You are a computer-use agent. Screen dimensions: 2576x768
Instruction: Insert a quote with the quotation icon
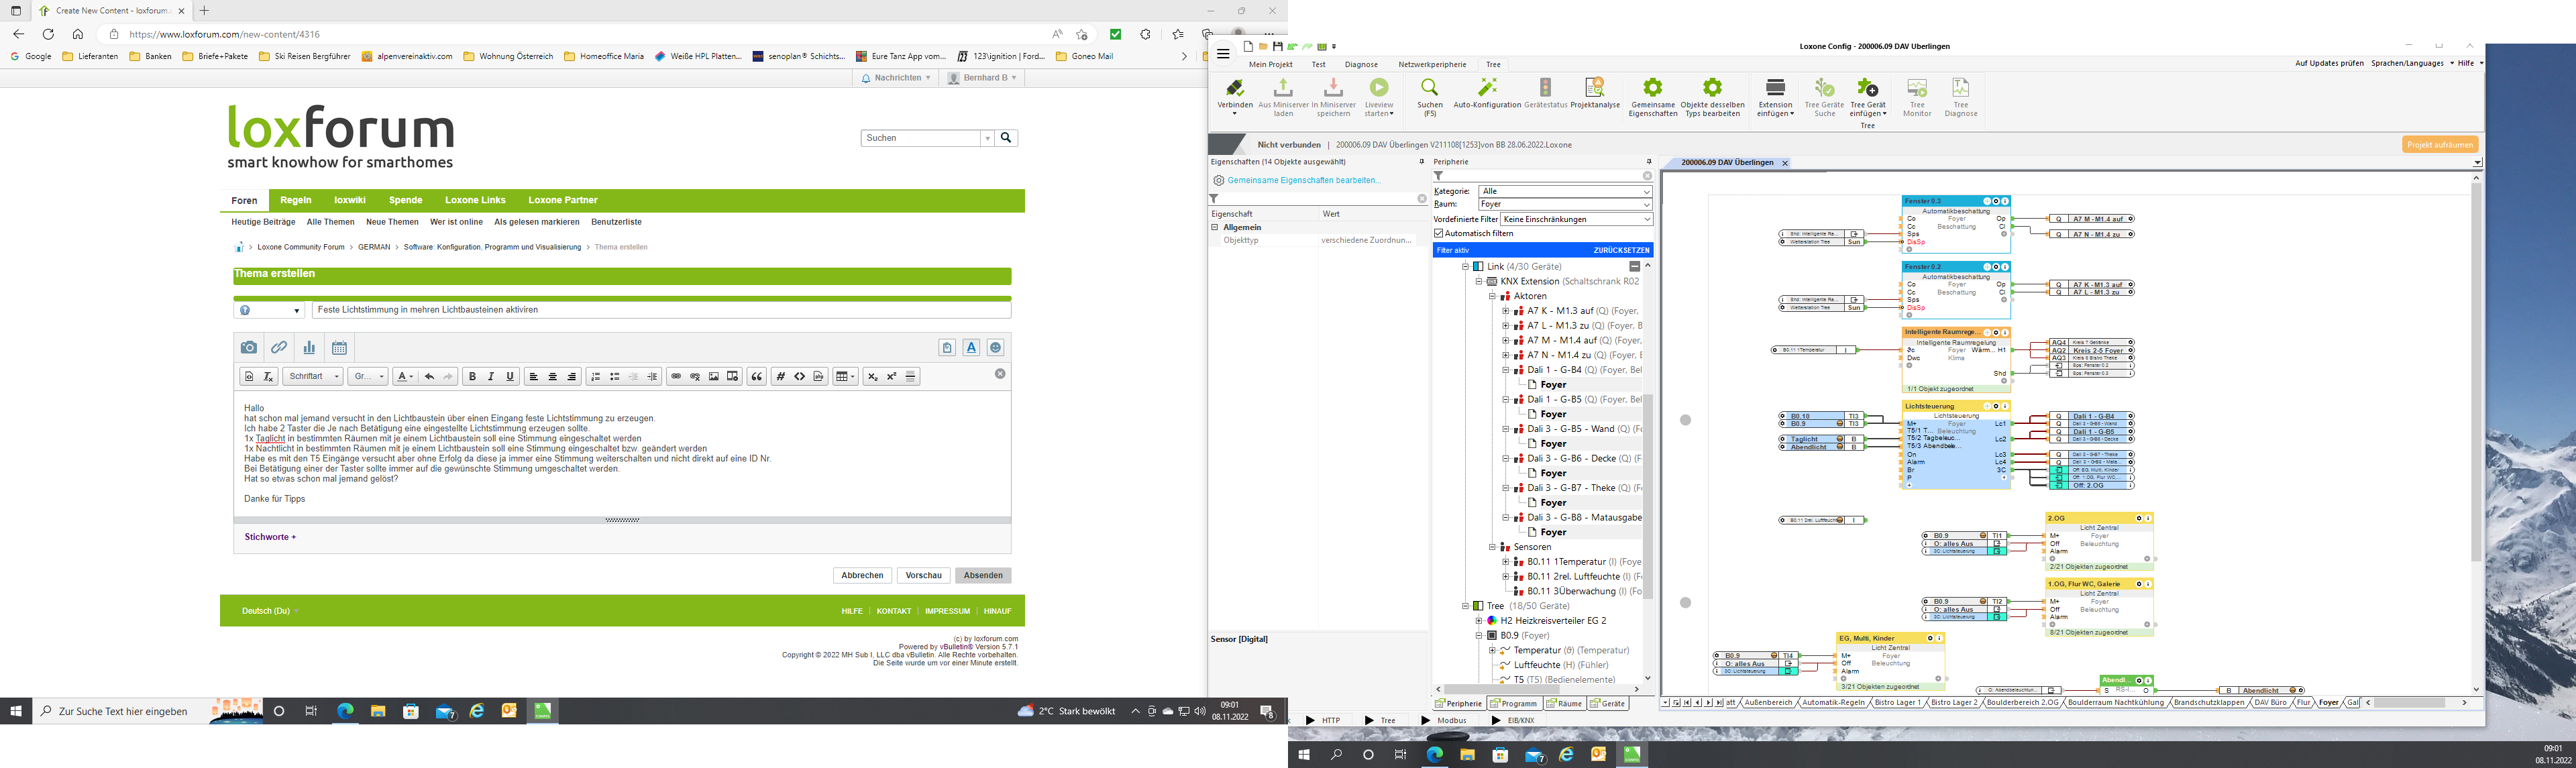(756, 377)
